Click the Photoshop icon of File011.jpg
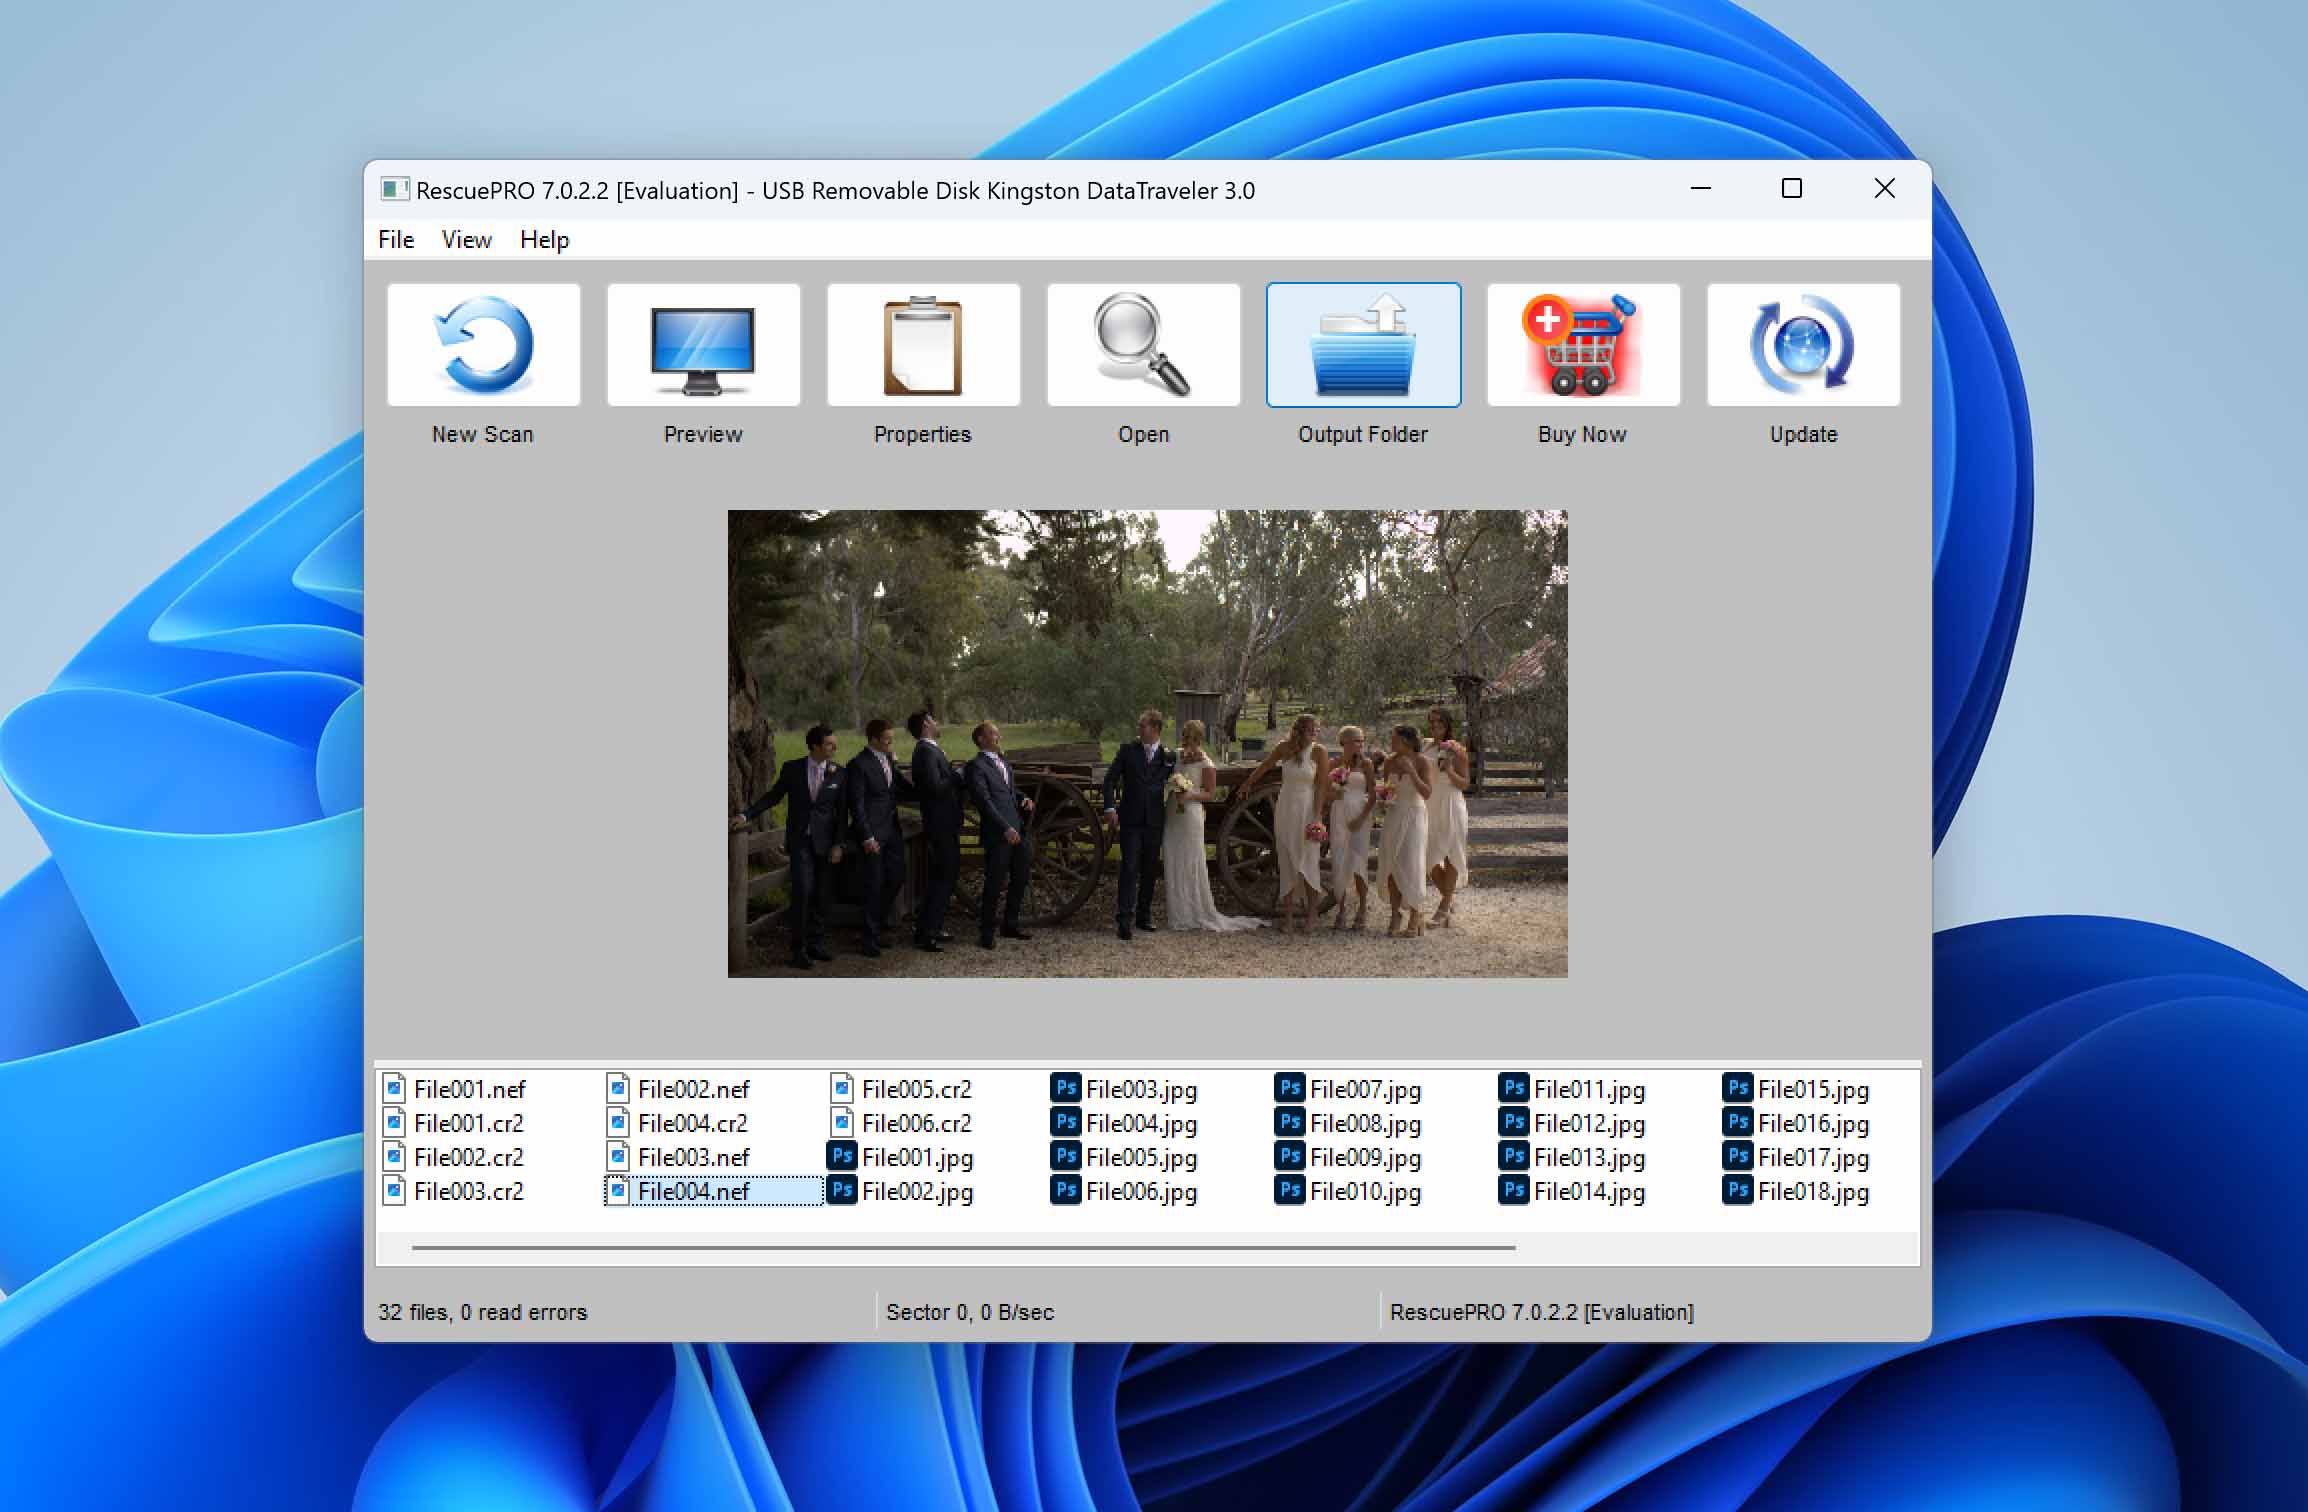This screenshot has height=1512, width=2308. pos(1514,1088)
